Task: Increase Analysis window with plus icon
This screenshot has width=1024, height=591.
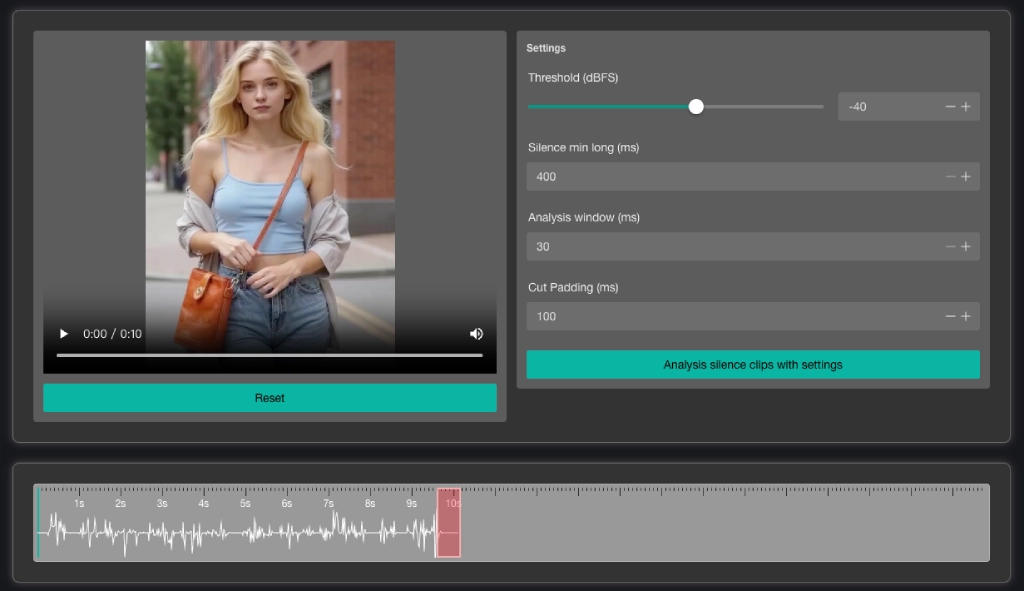Action: click(x=966, y=247)
